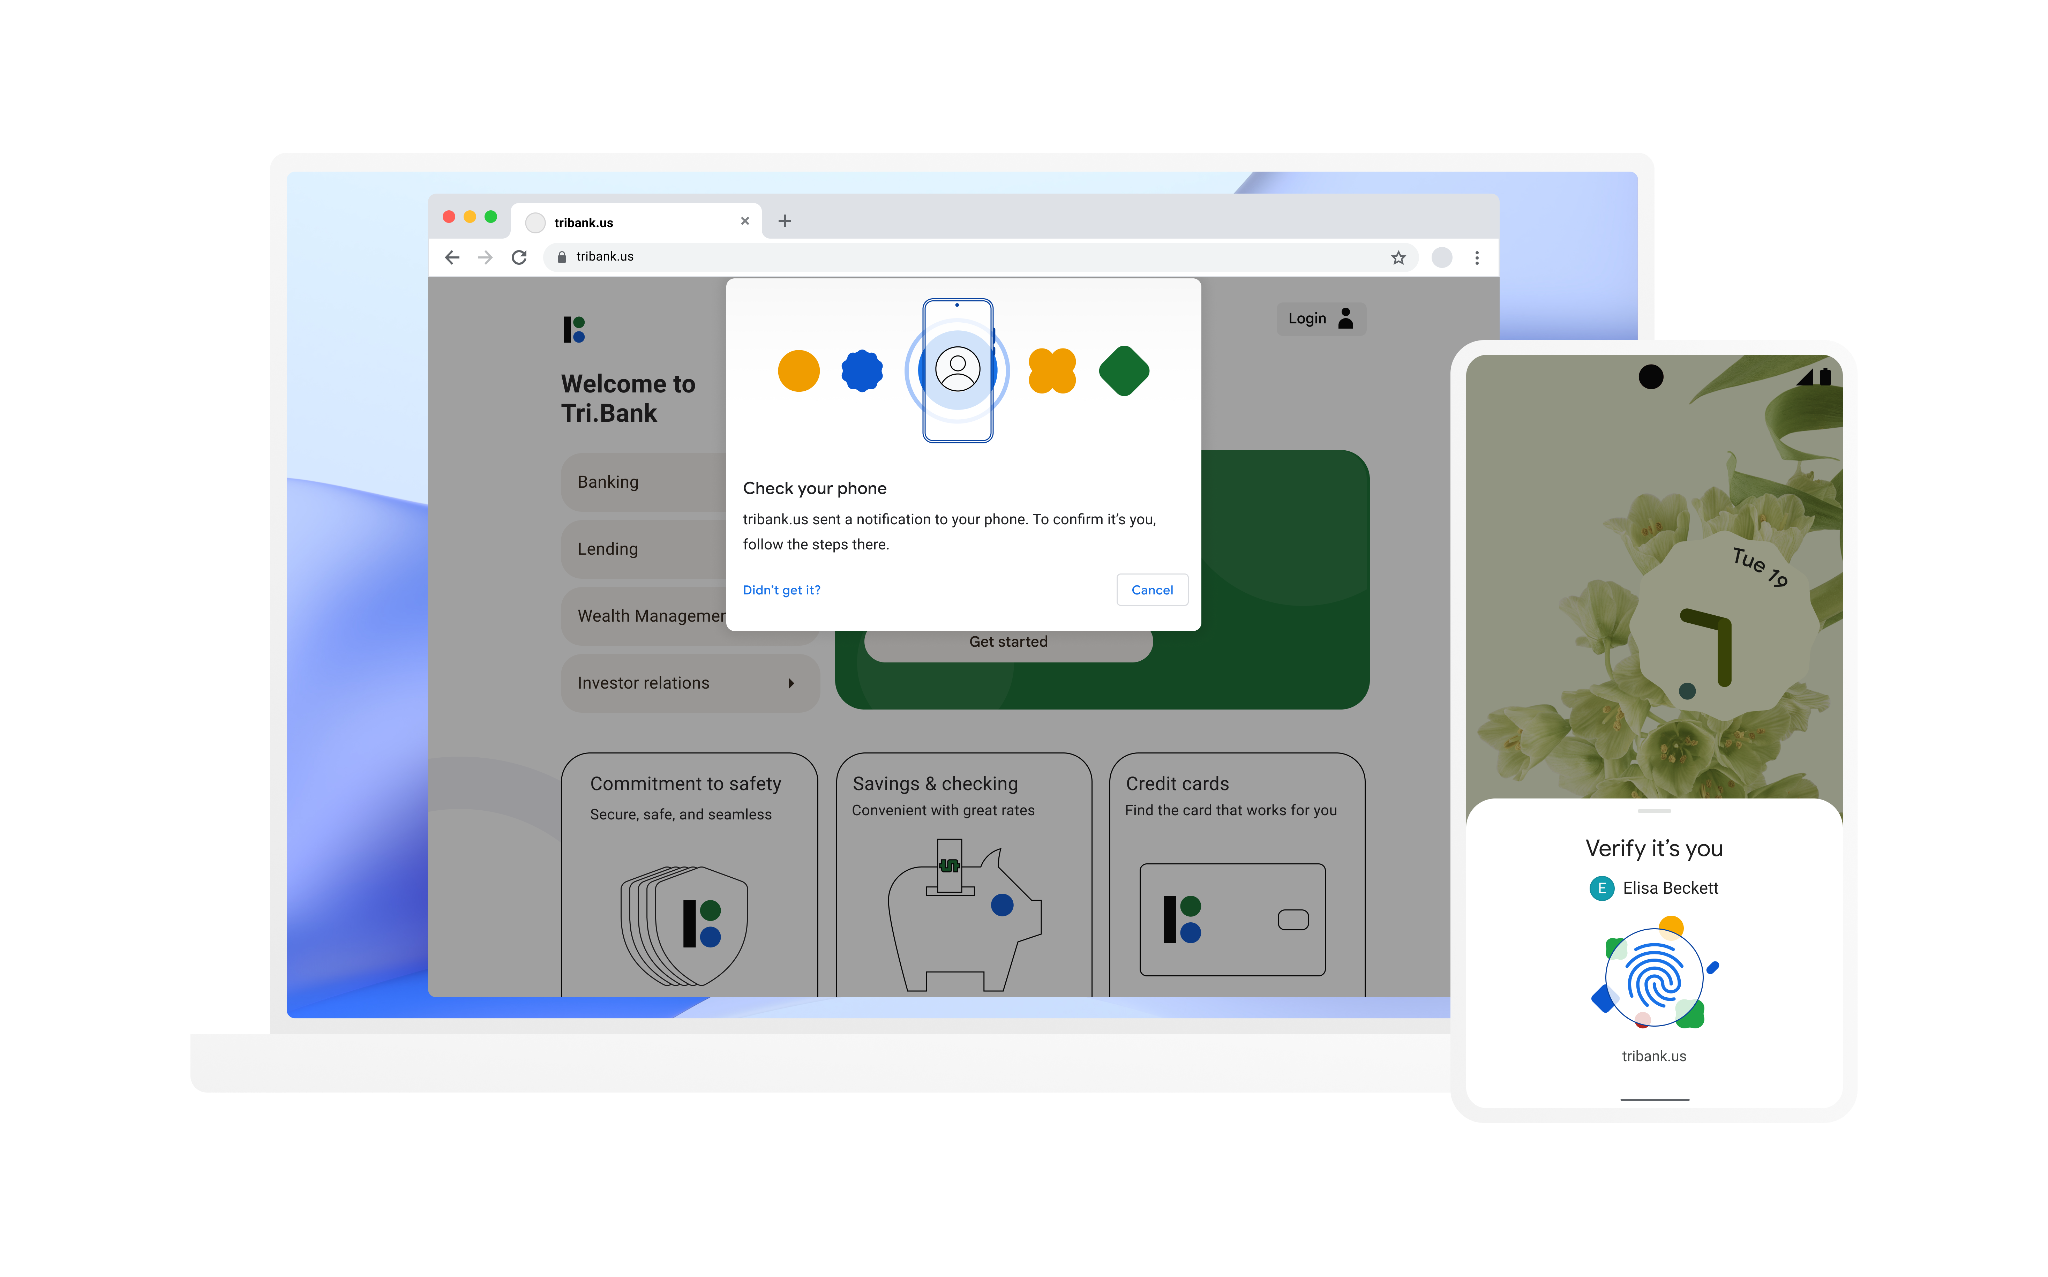Click the lock/secure icon in address bar
The image size is (2048, 1277).
563,256
